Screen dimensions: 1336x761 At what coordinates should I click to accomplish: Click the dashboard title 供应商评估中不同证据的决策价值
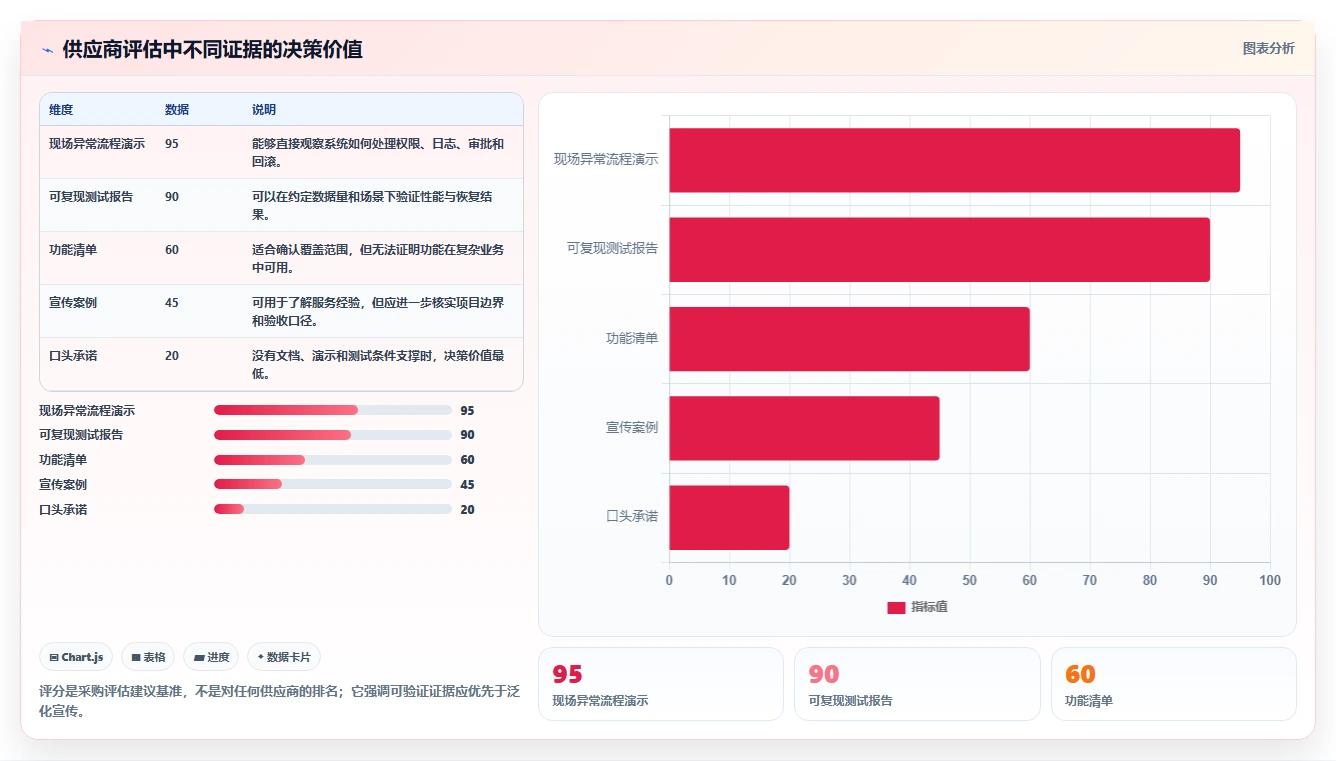pos(212,50)
